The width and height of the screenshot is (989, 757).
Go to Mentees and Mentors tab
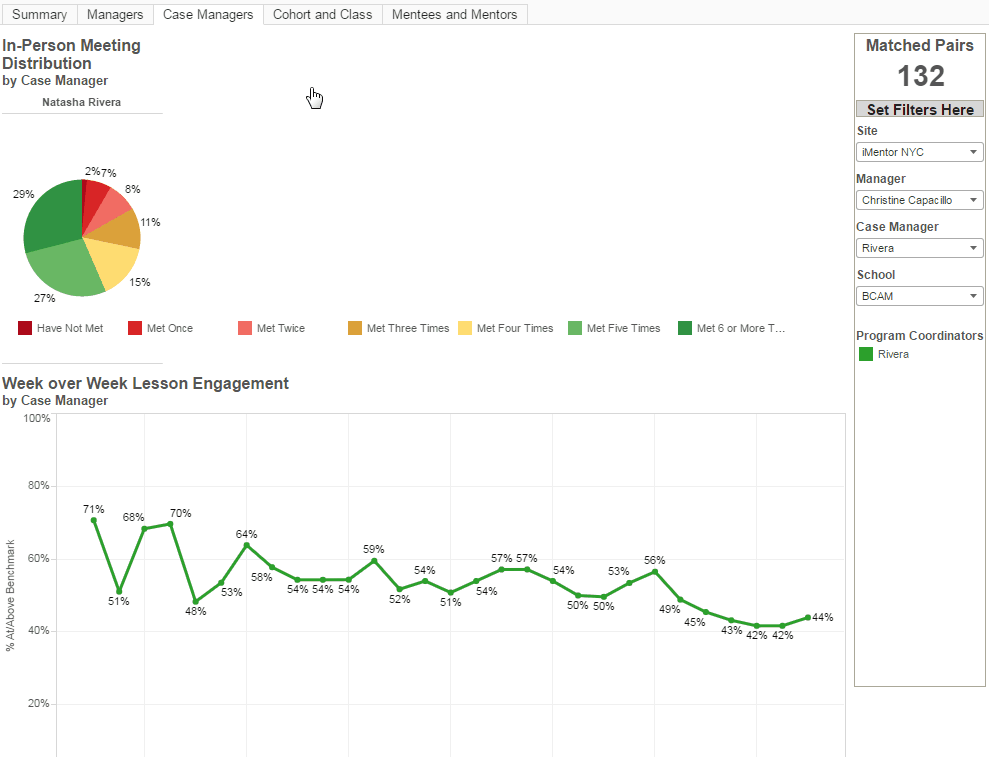pyautogui.click(x=454, y=15)
